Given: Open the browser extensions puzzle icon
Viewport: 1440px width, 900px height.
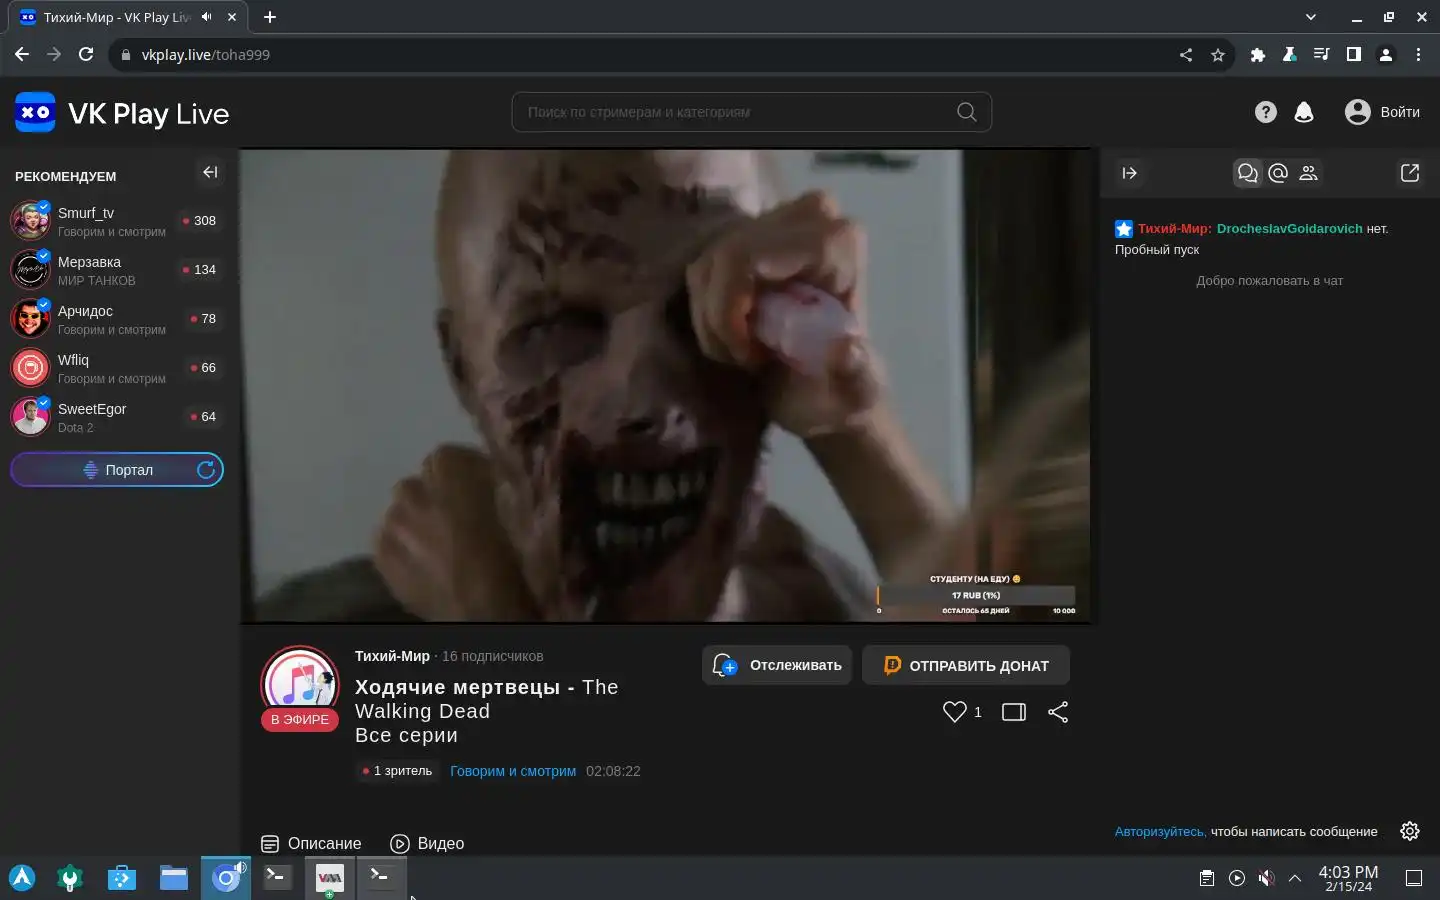Looking at the screenshot, I should [x=1258, y=55].
